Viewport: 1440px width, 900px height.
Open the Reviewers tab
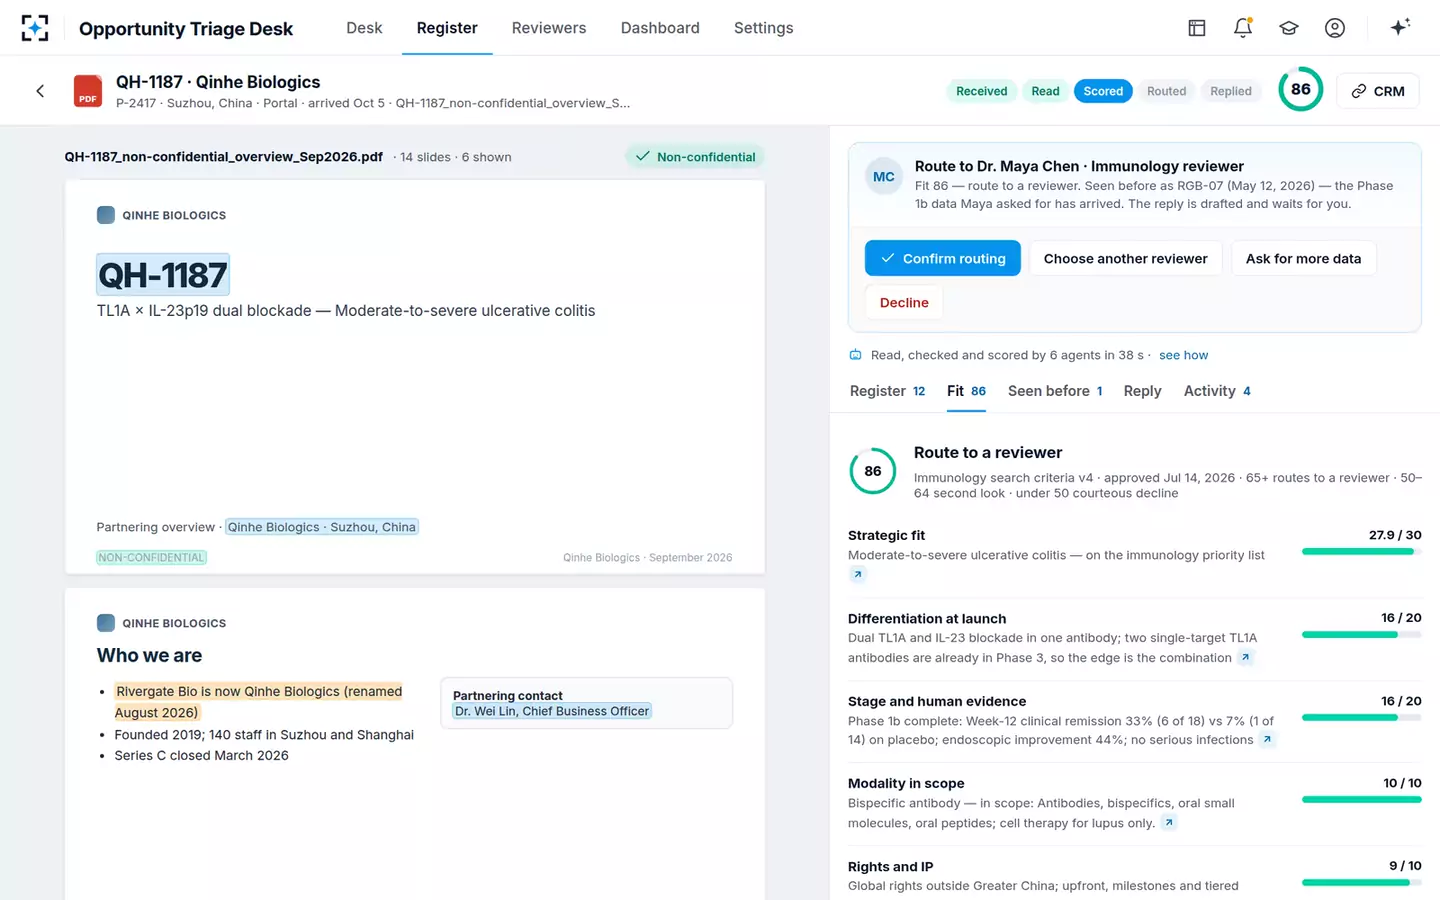549,28
